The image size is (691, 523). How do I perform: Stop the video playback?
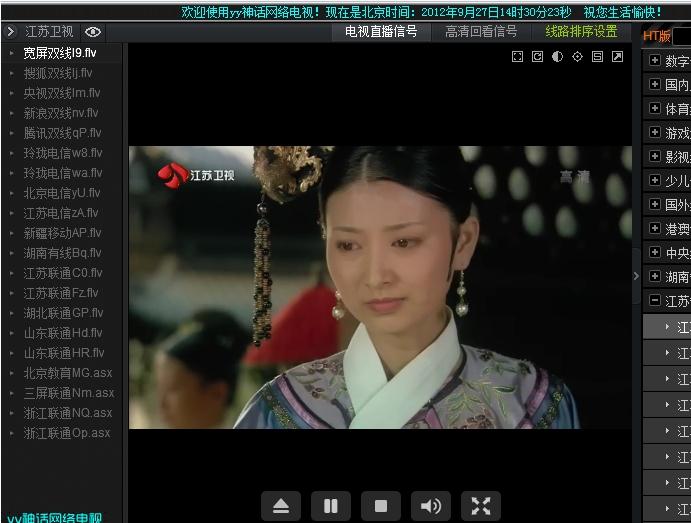pyautogui.click(x=381, y=506)
